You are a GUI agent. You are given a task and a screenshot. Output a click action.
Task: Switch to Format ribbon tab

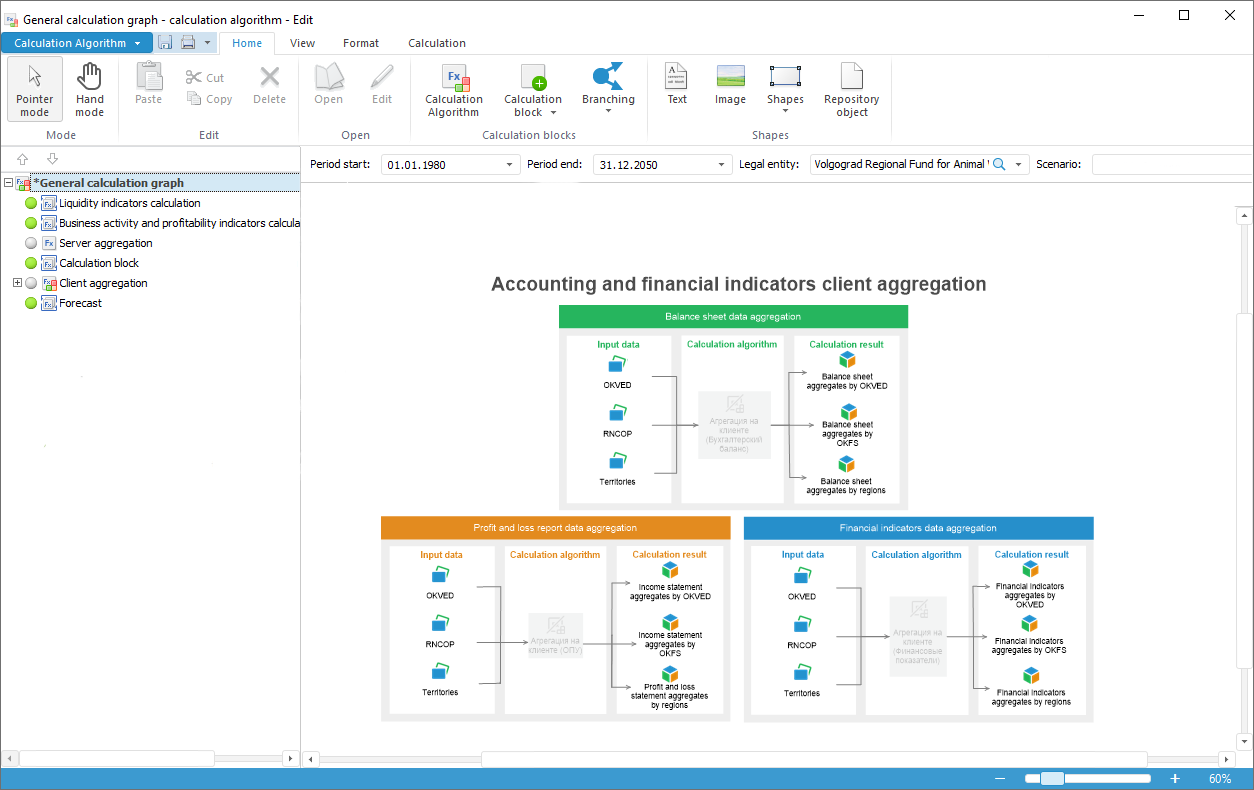click(361, 43)
